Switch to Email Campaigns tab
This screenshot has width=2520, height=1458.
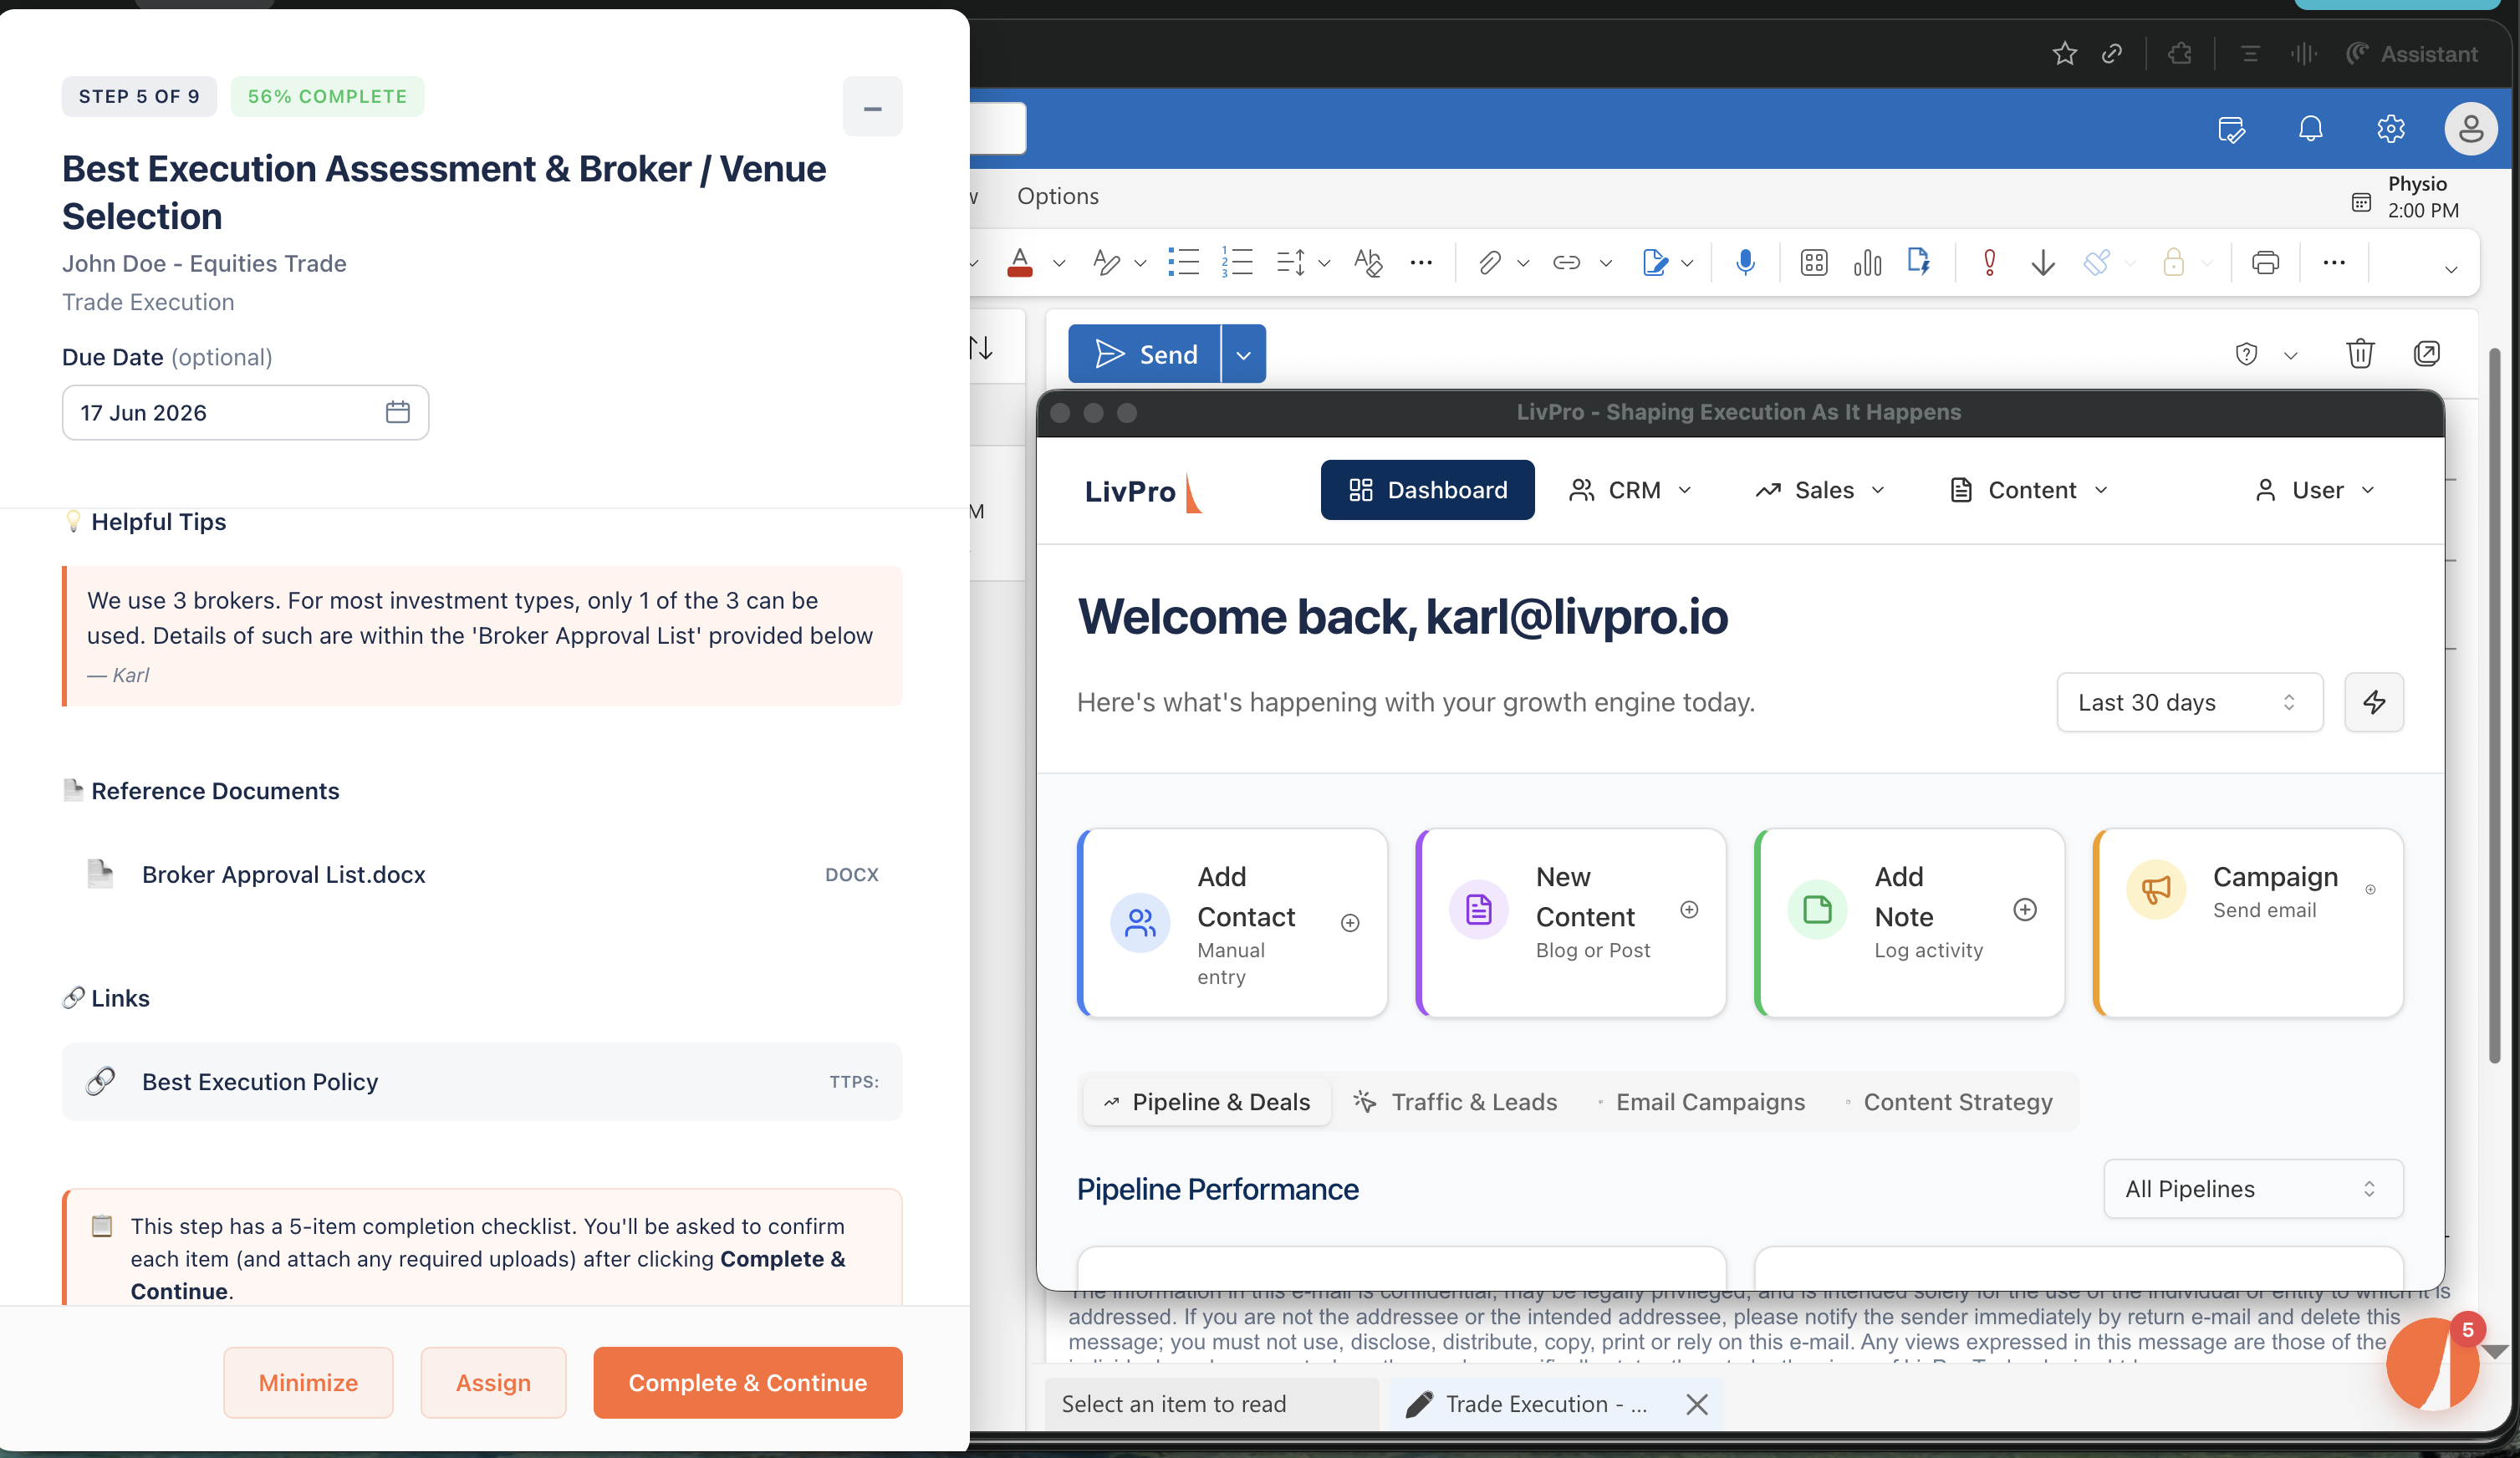(1701, 1102)
